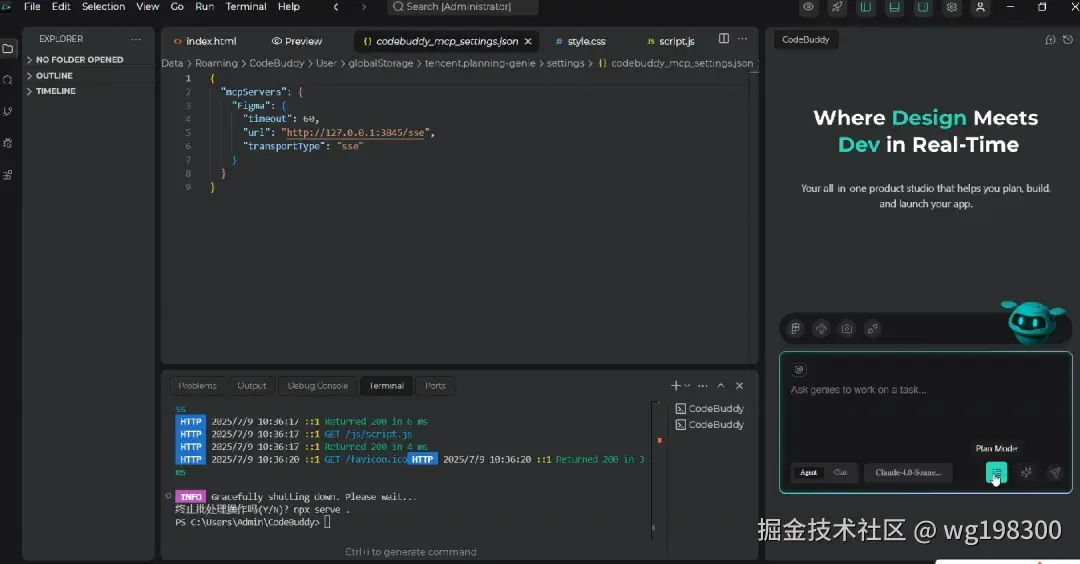Open Explorer panel more actions ellipsis
Viewport: 1080px width, 564px height.
[x=136, y=39]
